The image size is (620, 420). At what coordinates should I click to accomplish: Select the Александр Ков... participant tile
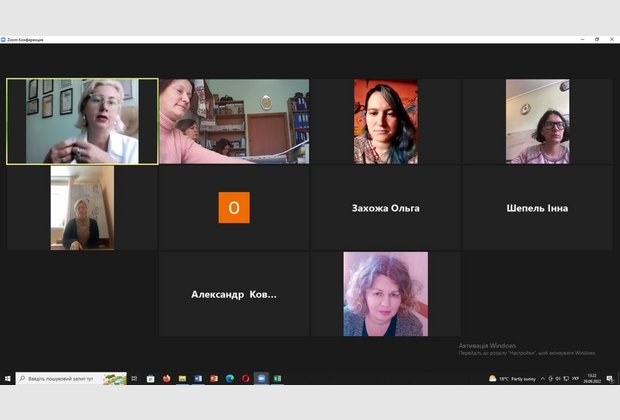click(234, 294)
